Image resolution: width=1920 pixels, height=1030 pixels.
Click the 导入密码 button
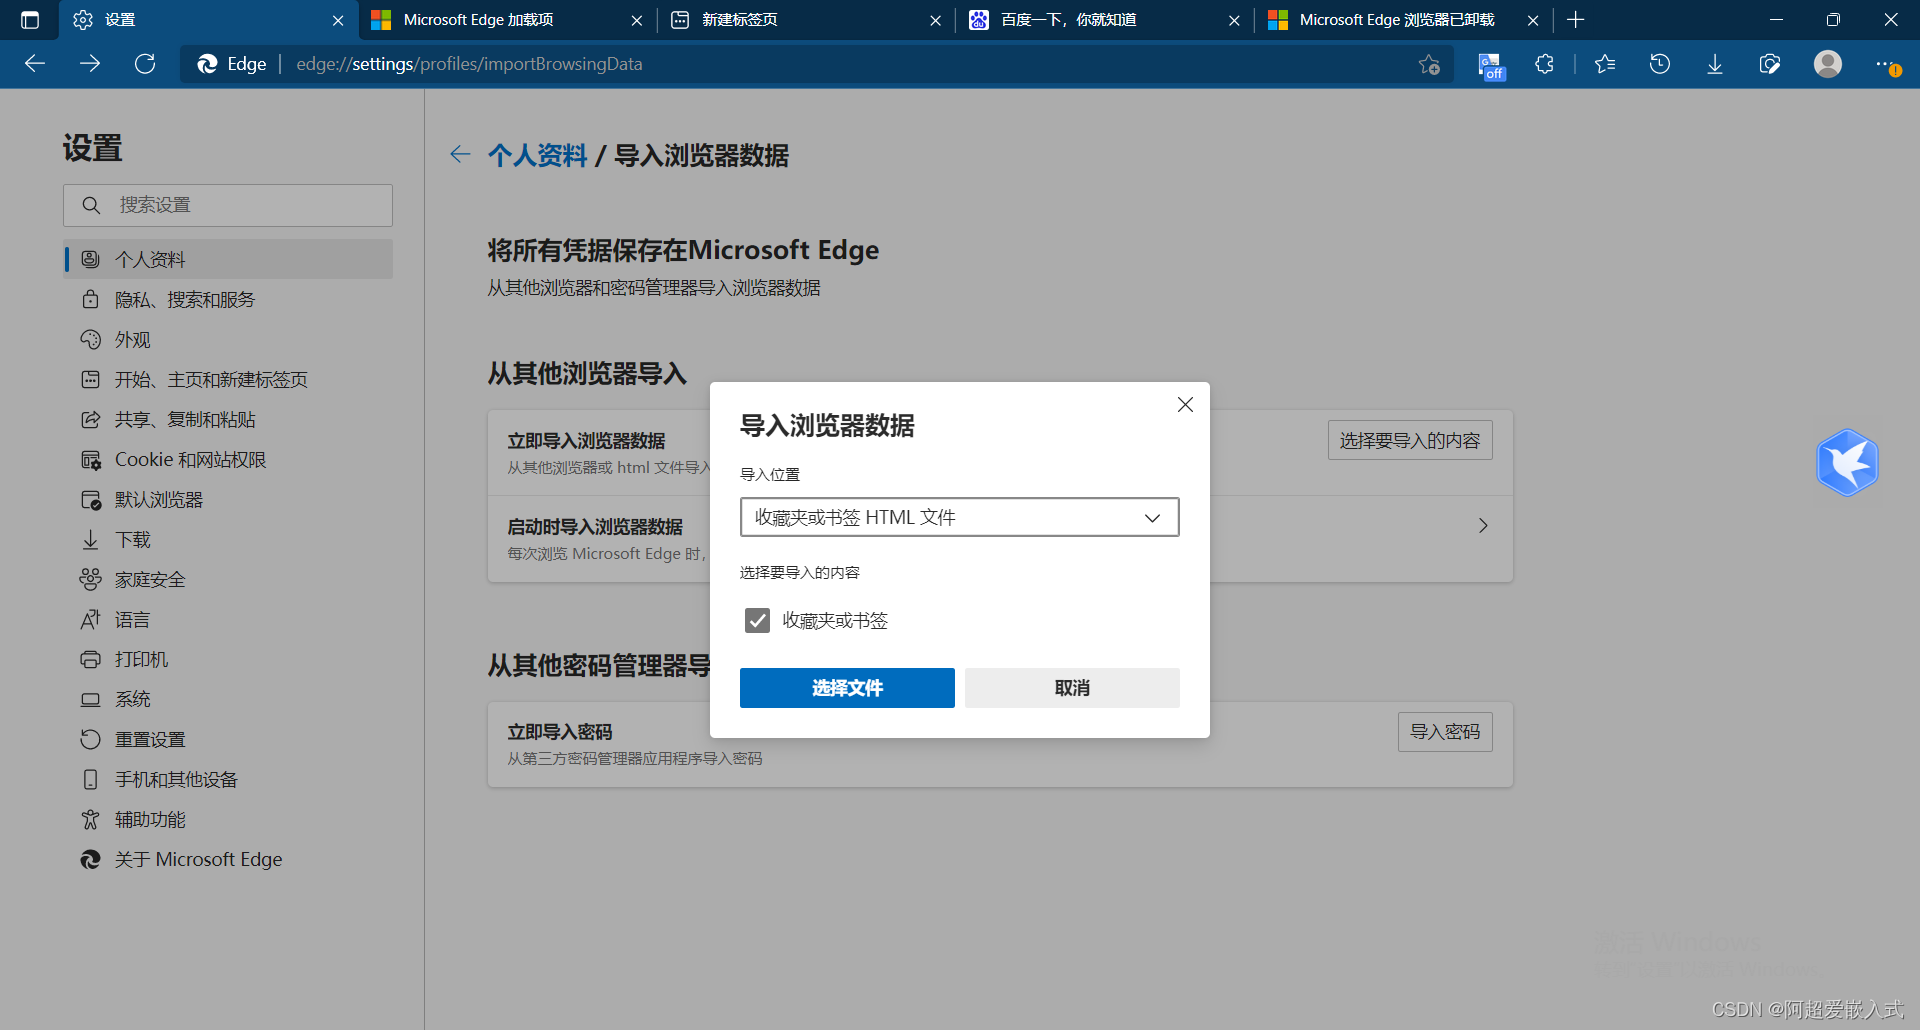(x=1445, y=732)
